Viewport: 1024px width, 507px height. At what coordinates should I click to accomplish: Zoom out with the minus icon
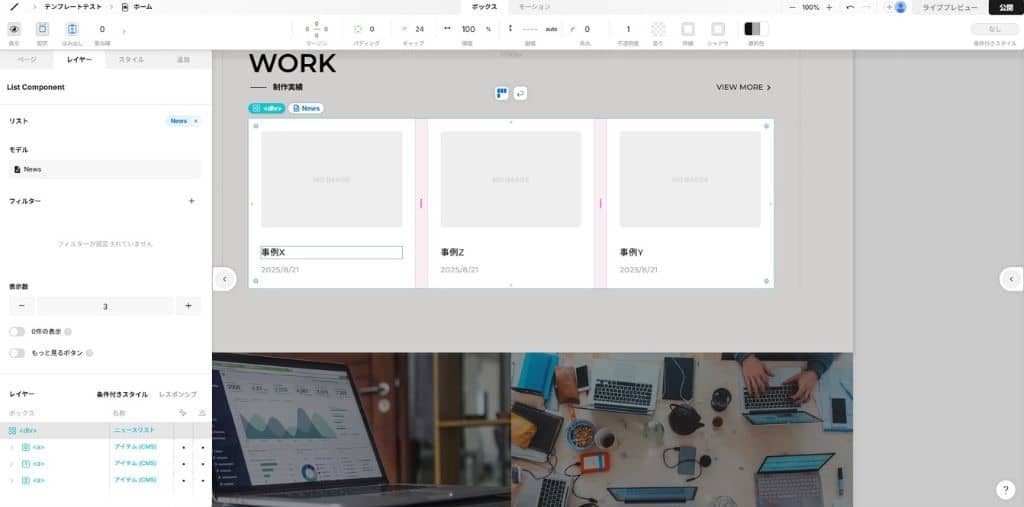(x=793, y=7)
